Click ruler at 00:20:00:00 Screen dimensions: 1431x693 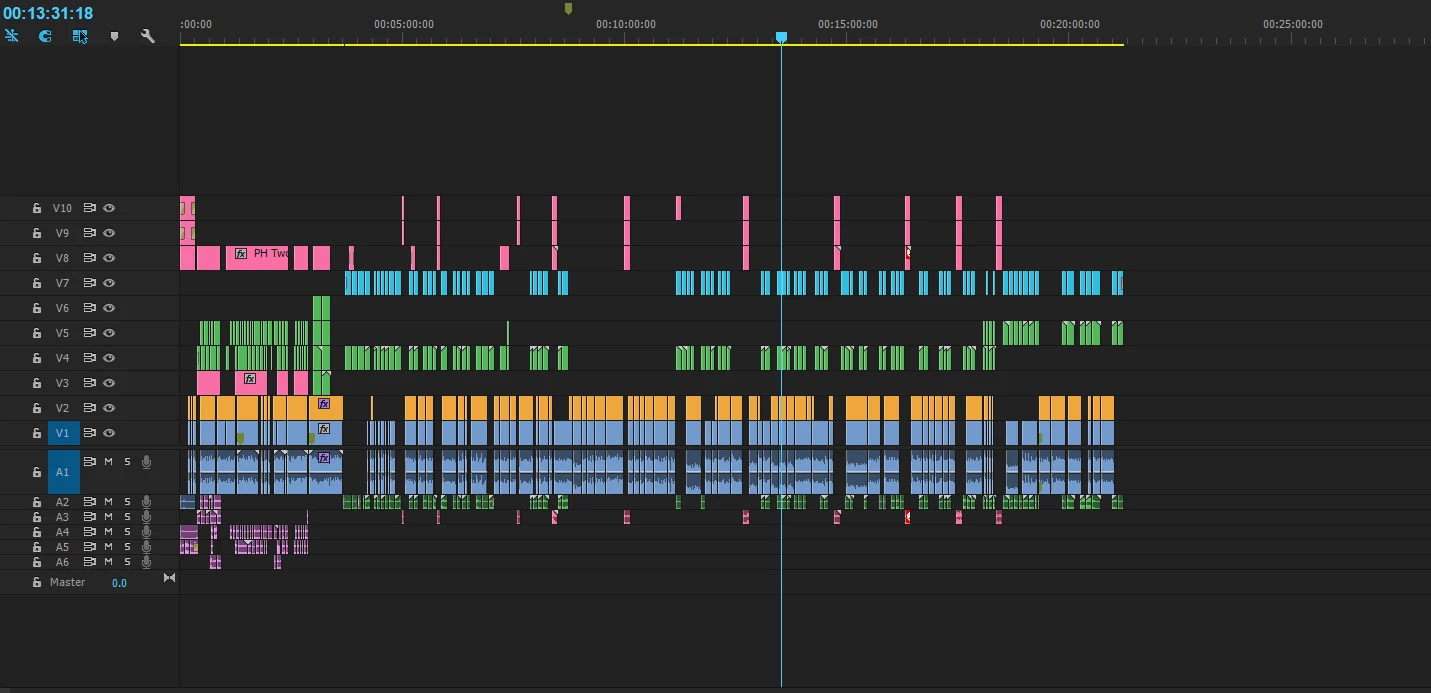(1069, 24)
